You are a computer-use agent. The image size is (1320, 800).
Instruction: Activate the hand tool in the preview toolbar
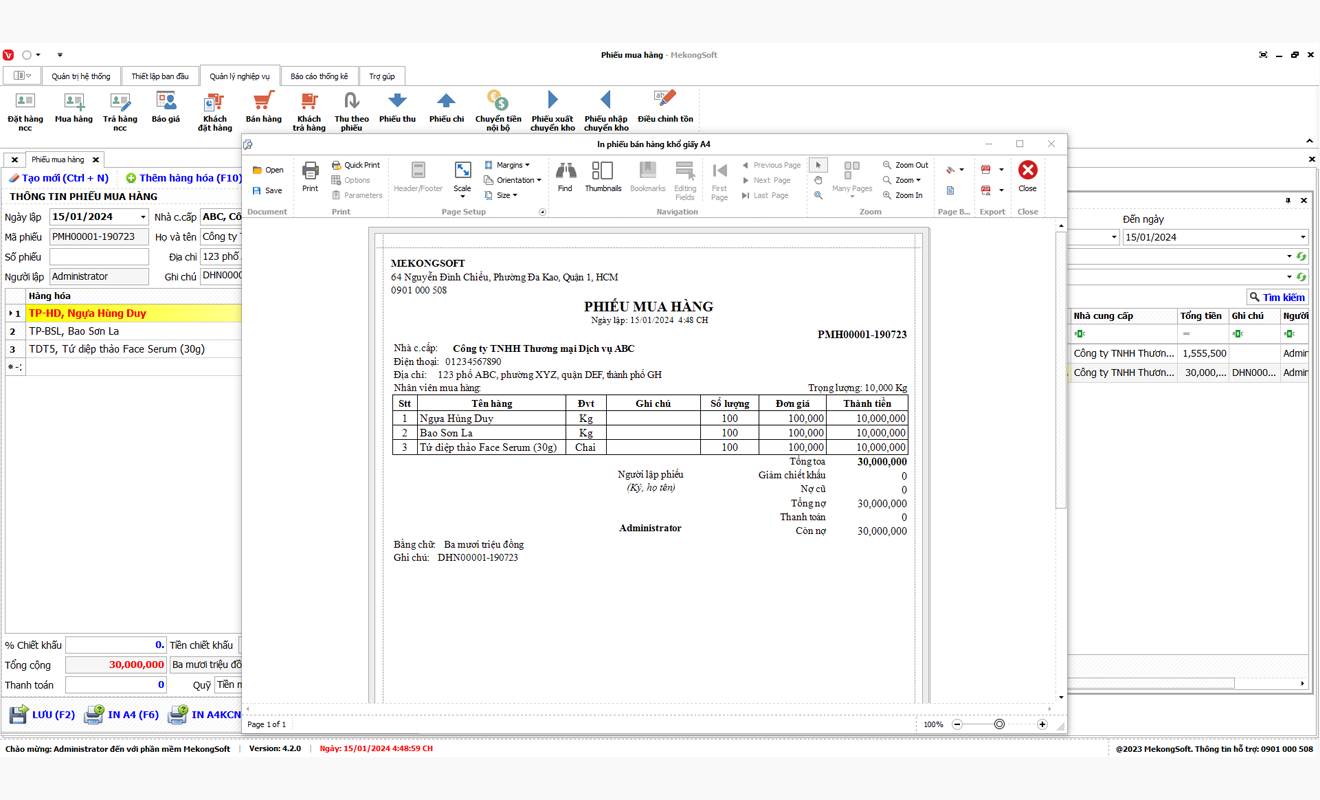tap(818, 180)
